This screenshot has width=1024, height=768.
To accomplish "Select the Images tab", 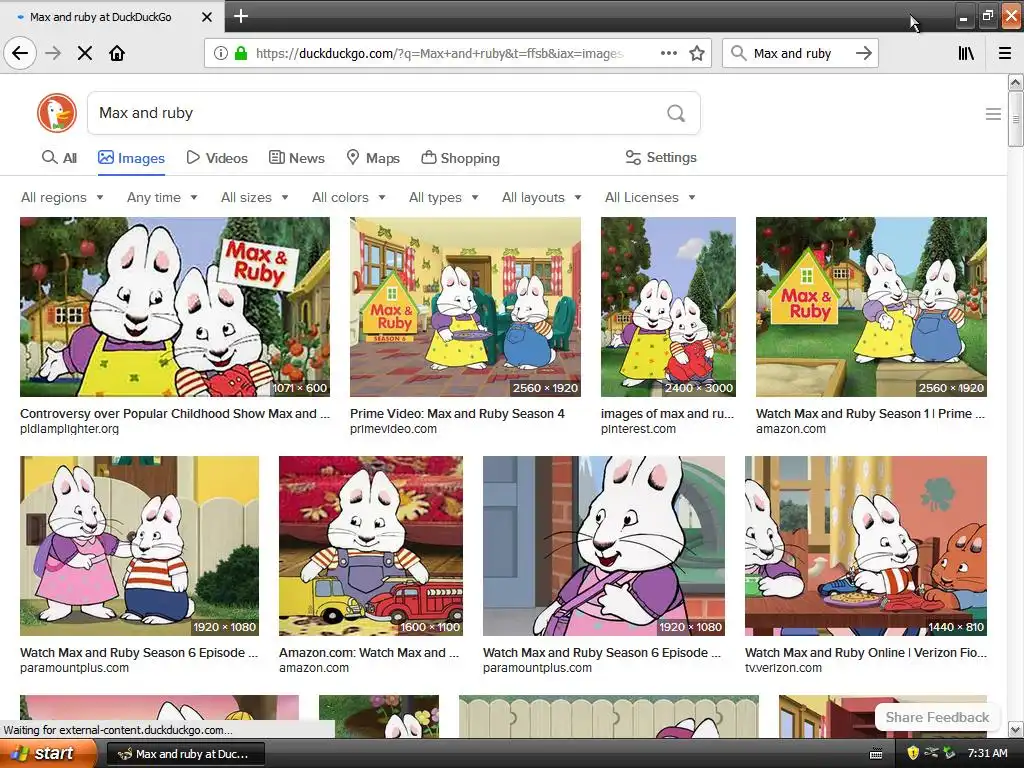I will pyautogui.click(x=131, y=157).
